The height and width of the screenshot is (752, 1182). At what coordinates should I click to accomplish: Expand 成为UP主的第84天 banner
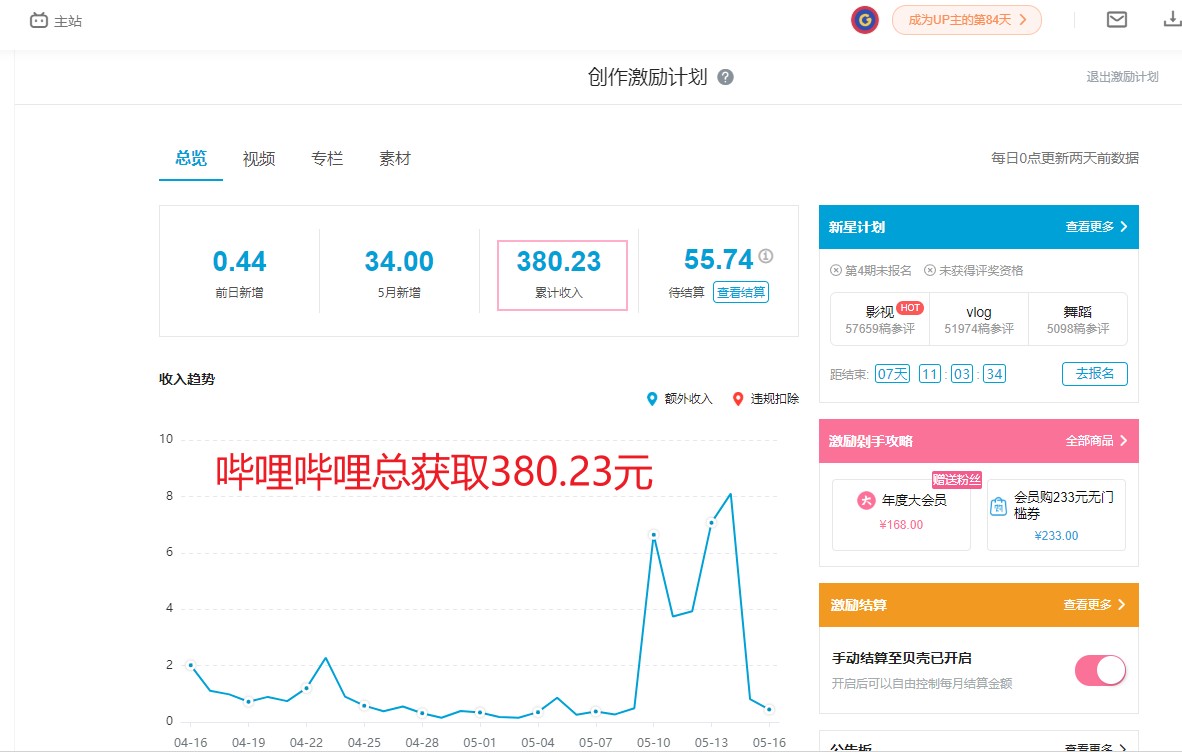point(966,20)
